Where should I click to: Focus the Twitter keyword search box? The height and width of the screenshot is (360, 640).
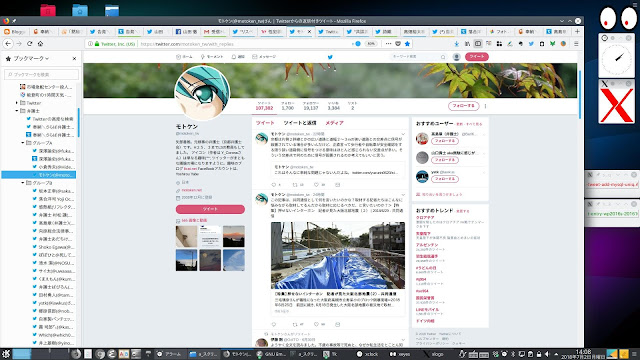pos(418,57)
